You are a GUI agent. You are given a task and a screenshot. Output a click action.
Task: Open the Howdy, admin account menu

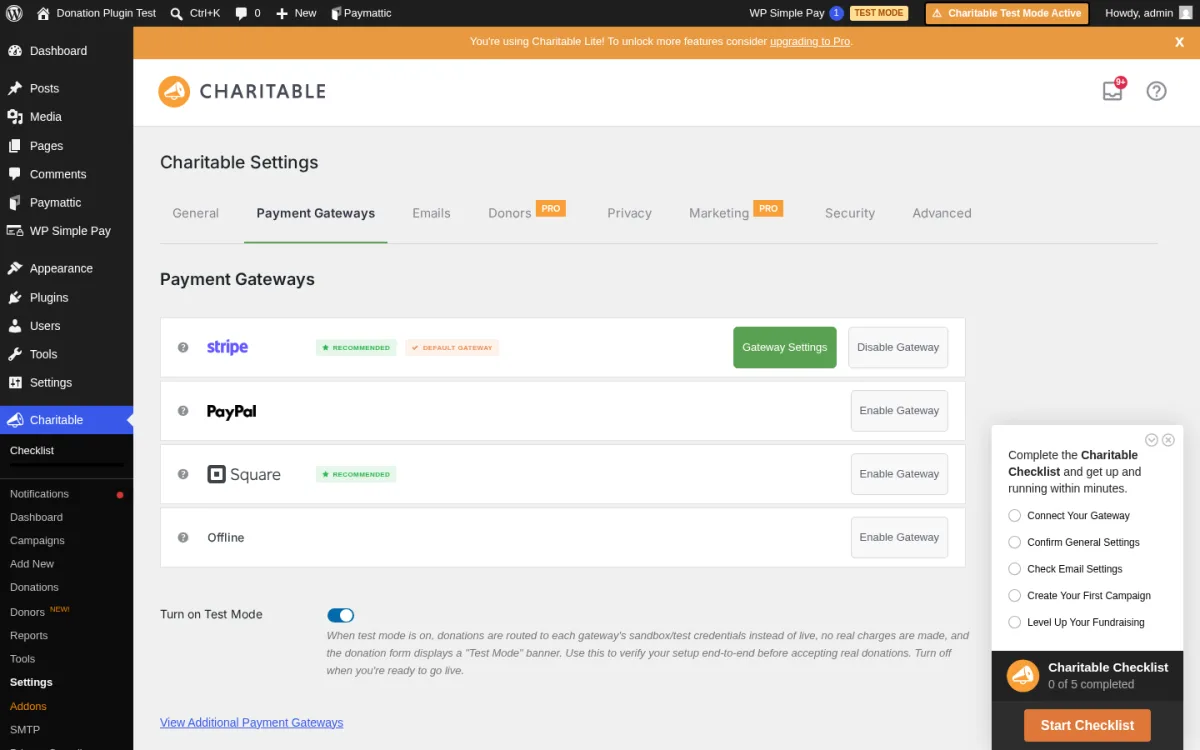[1148, 13]
